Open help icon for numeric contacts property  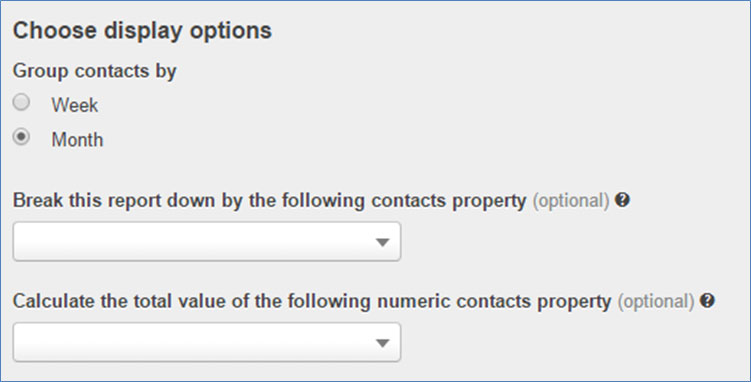(707, 301)
